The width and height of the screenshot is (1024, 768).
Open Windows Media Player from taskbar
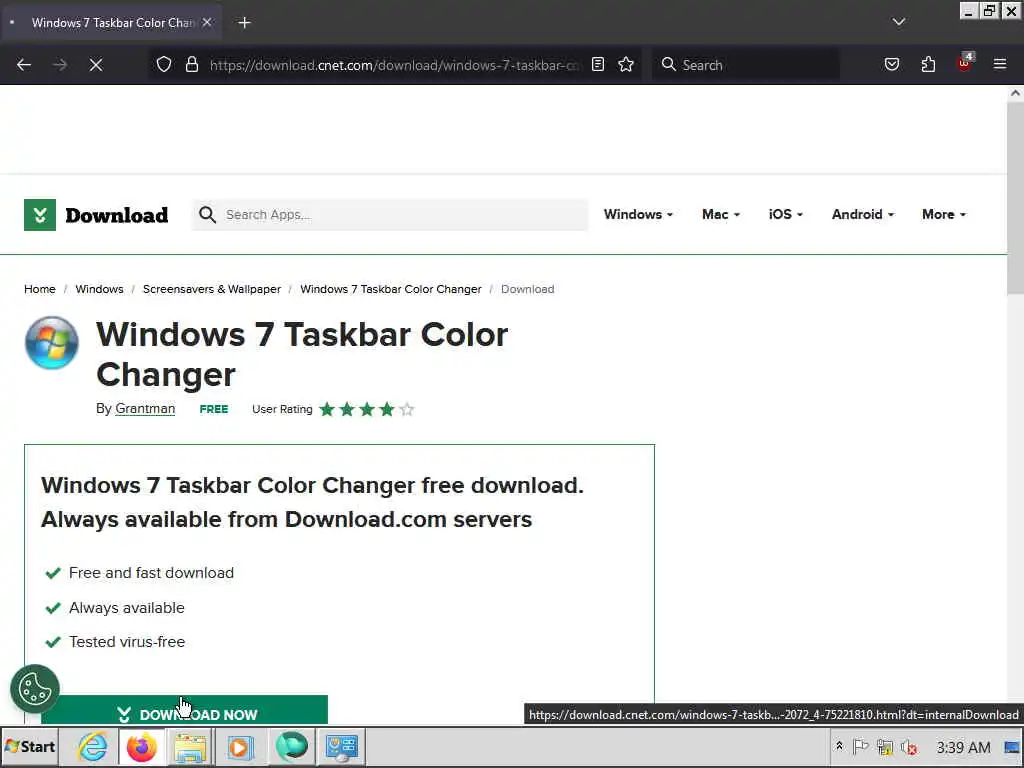(x=240, y=747)
